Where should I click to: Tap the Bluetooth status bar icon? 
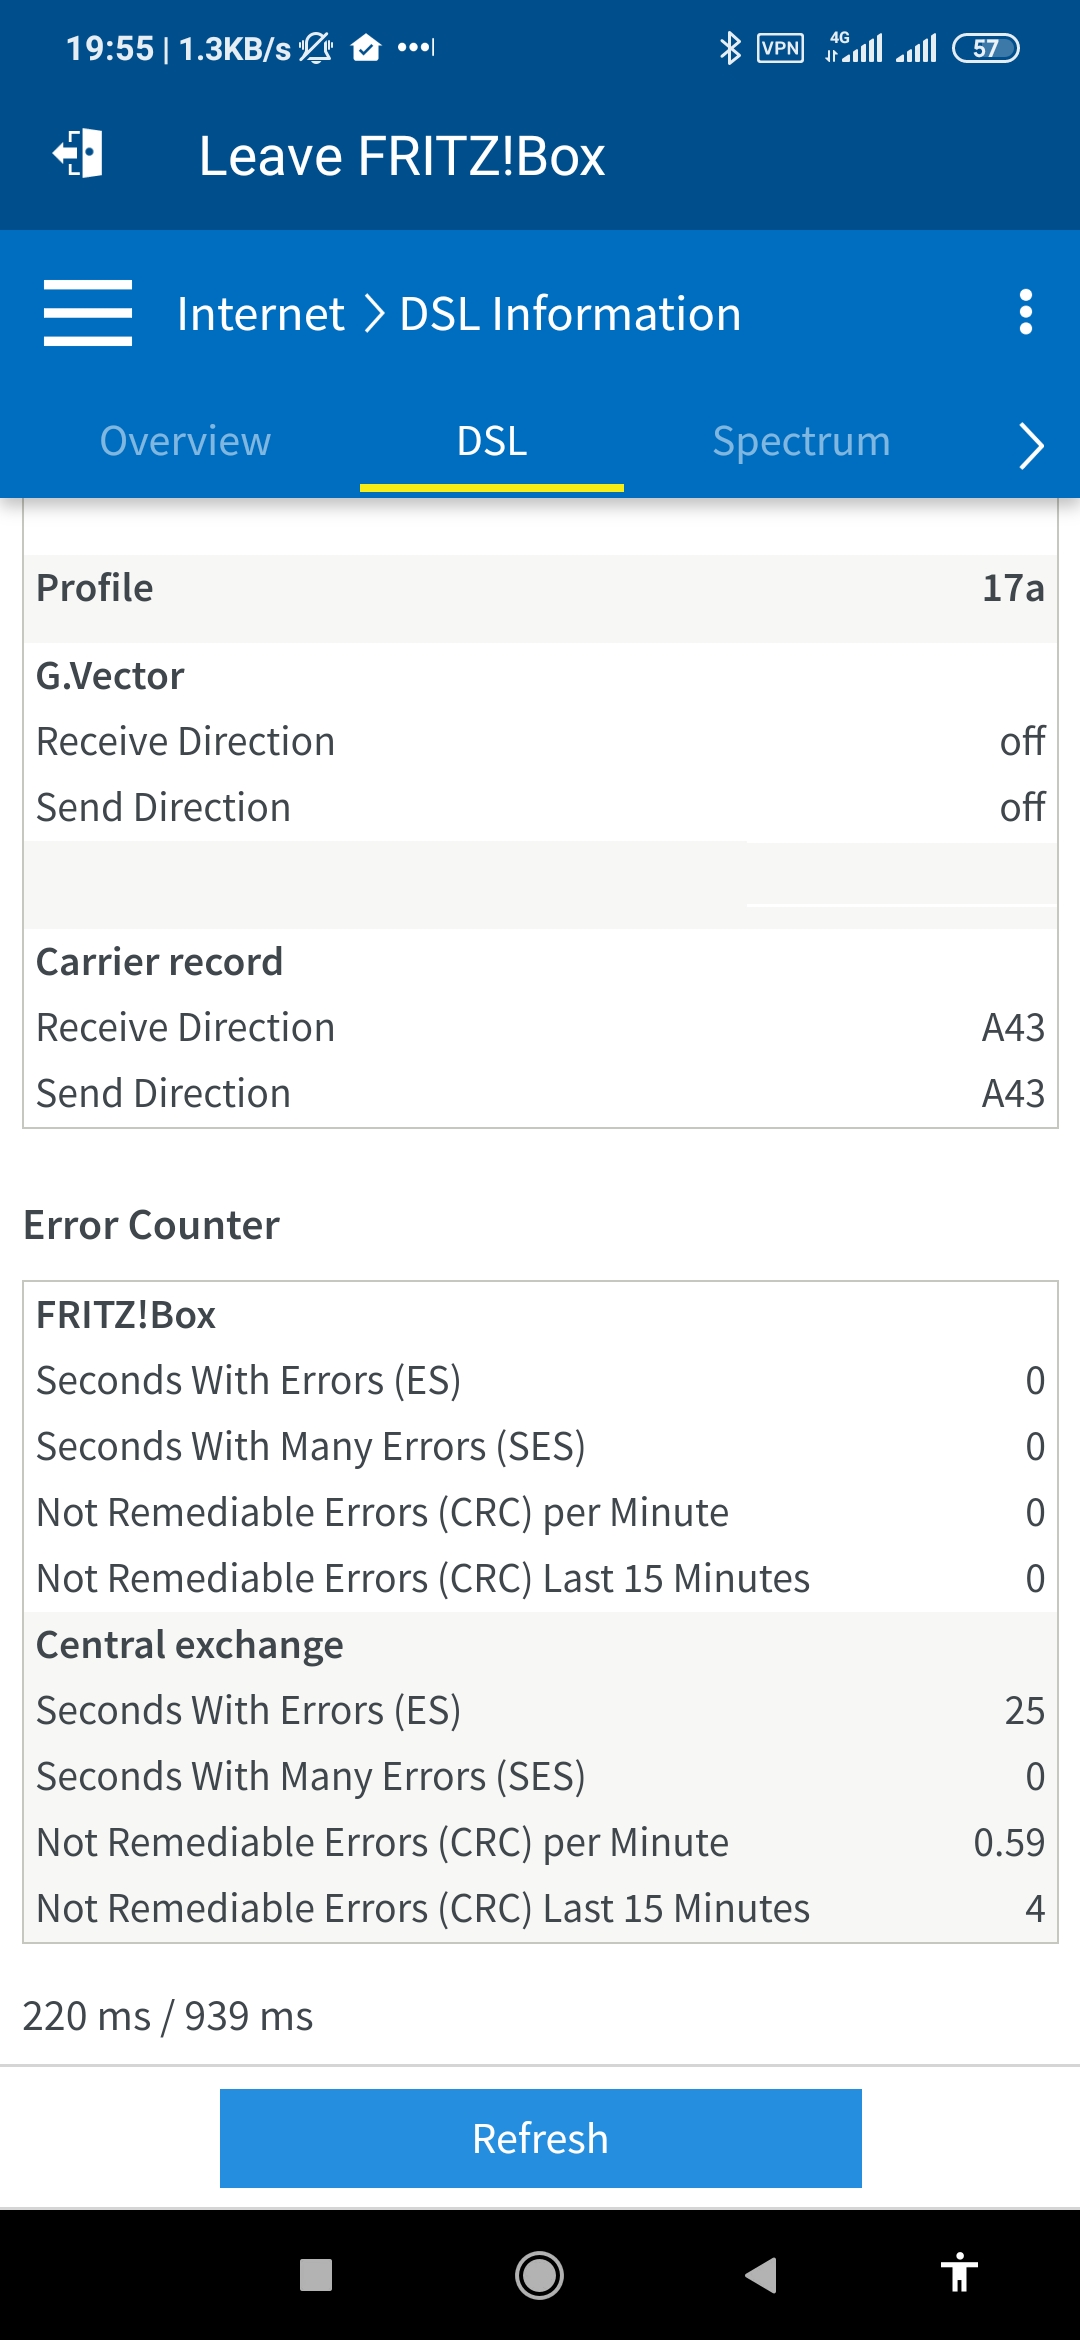(x=731, y=47)
